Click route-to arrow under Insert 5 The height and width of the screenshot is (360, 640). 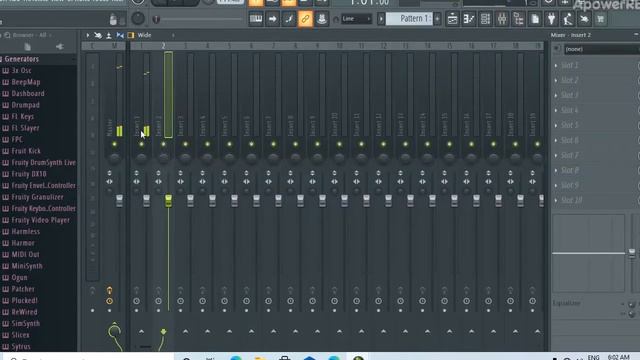click(x=229, y=331)
